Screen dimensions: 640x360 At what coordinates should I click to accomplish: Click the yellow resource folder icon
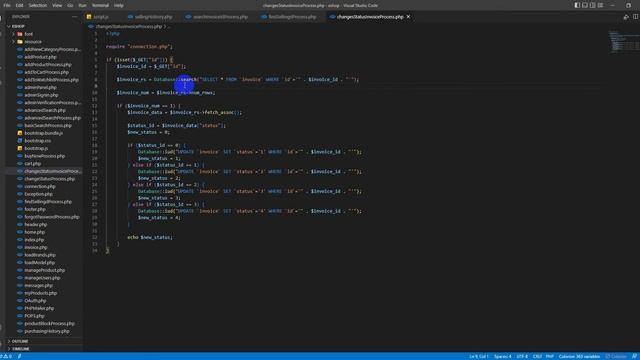tap(20, 42)
